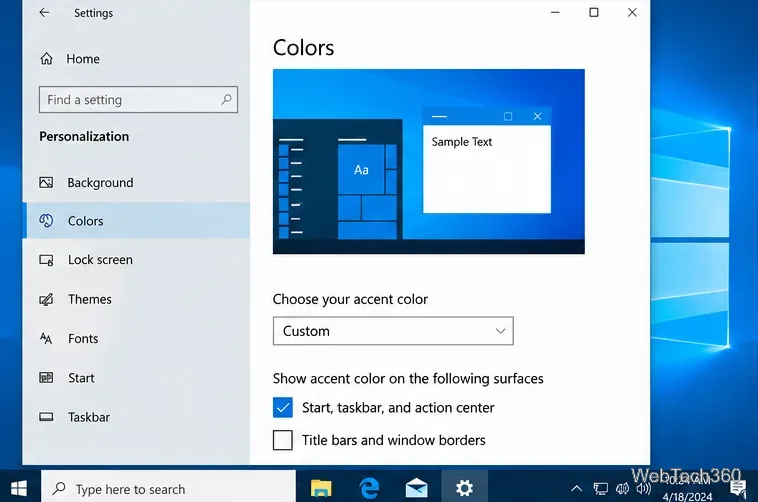Open the Background settings page
The height and width of the screenshot is (502, 758).
(x=136, y=182)
